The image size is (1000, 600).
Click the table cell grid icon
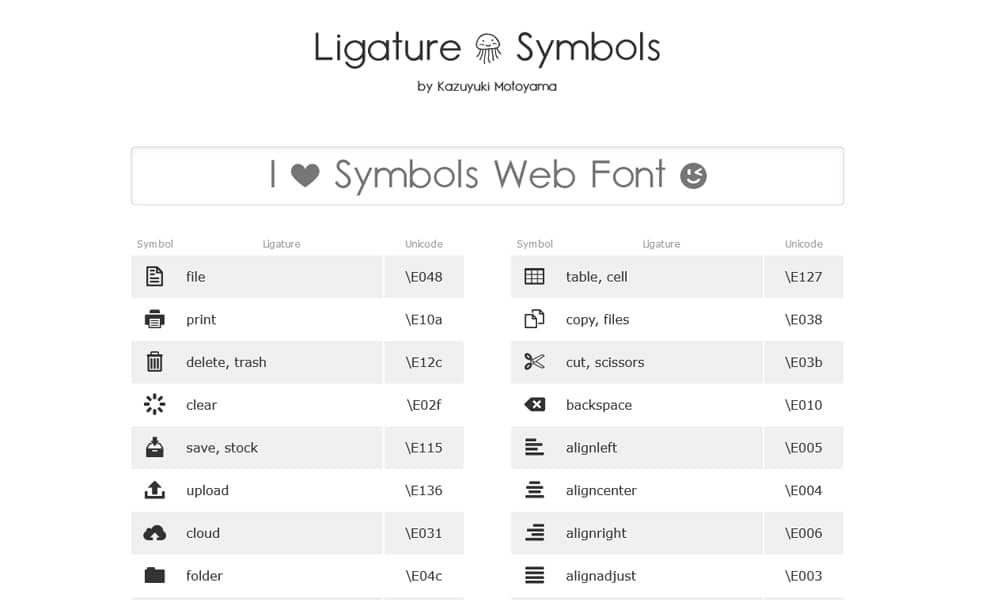tap(534, 277)
